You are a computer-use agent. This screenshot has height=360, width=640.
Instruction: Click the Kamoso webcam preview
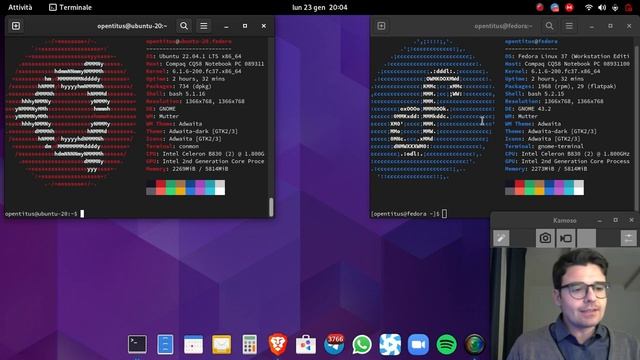(x=565, y=304)
